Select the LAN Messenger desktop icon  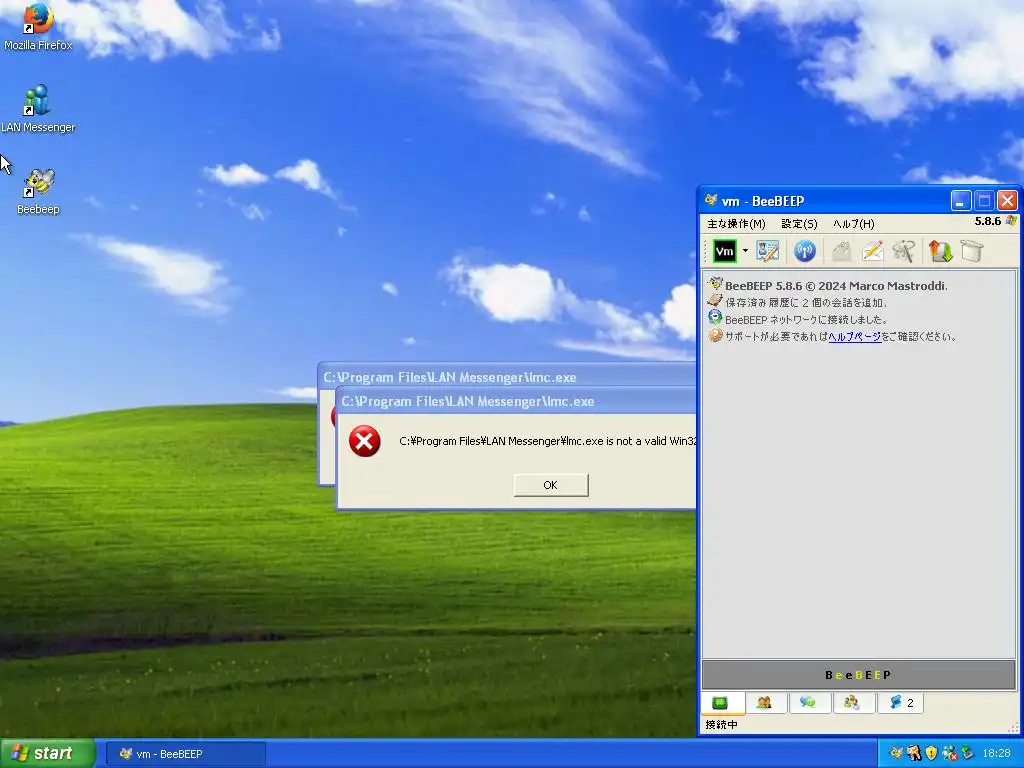tap(38, 108)
